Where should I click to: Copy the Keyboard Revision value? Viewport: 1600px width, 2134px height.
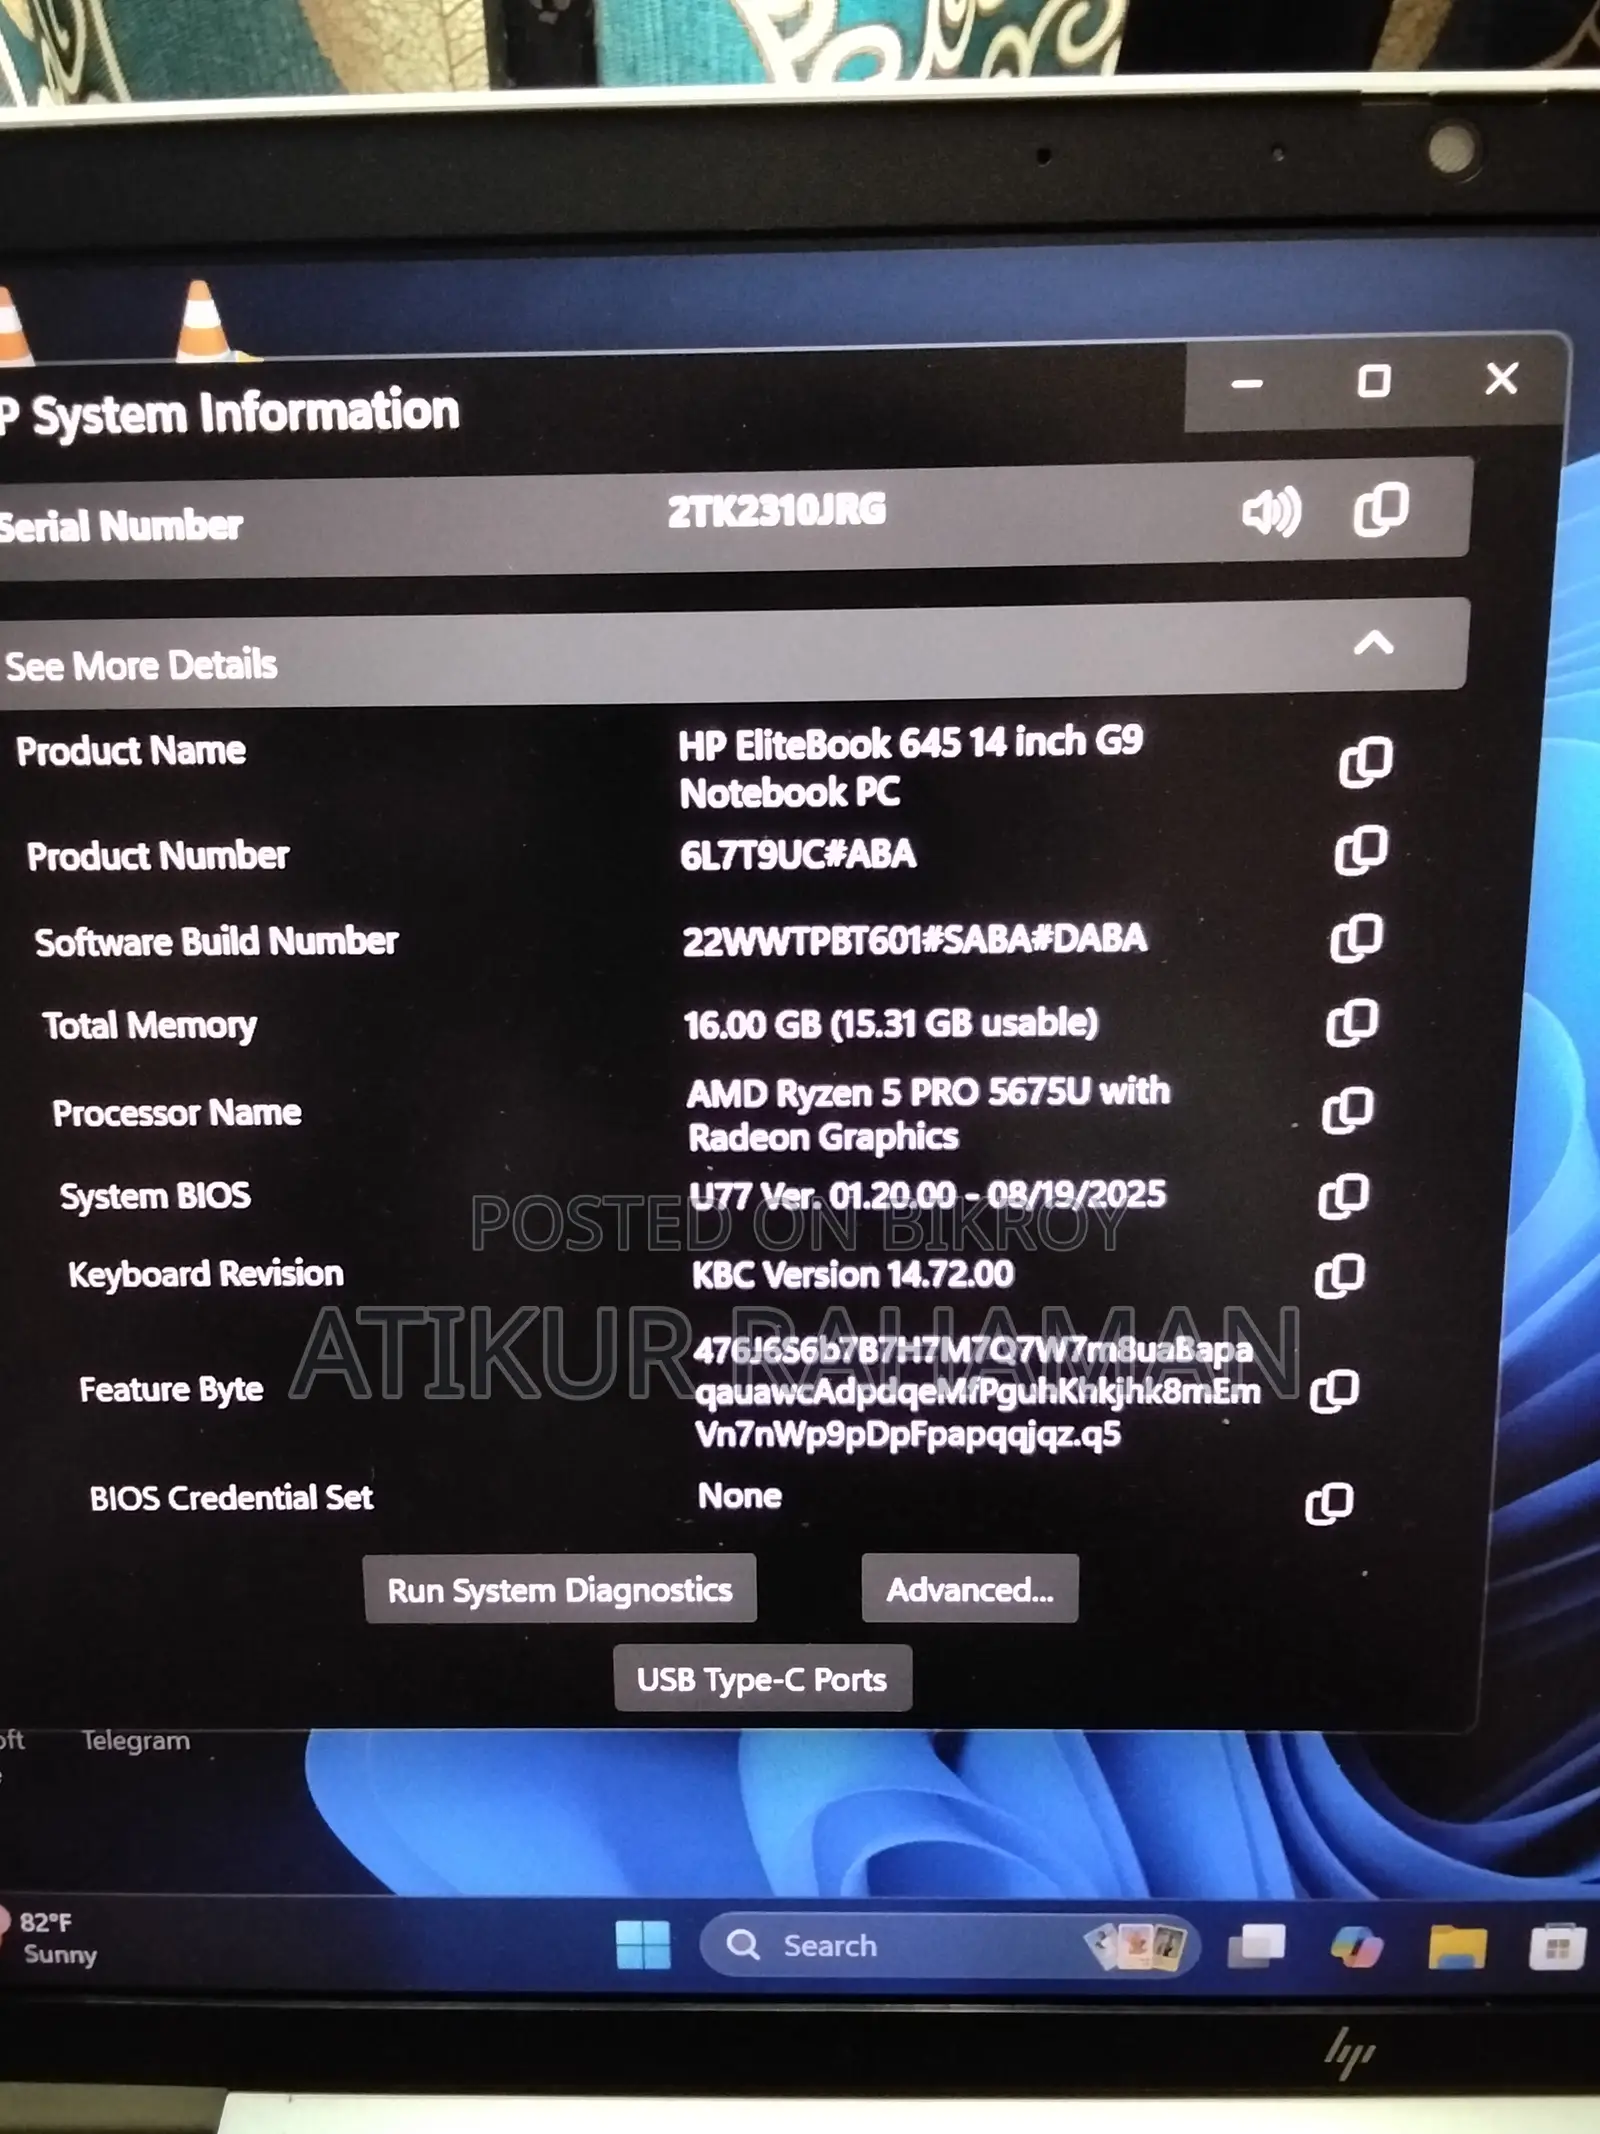pos(1340,1276)
